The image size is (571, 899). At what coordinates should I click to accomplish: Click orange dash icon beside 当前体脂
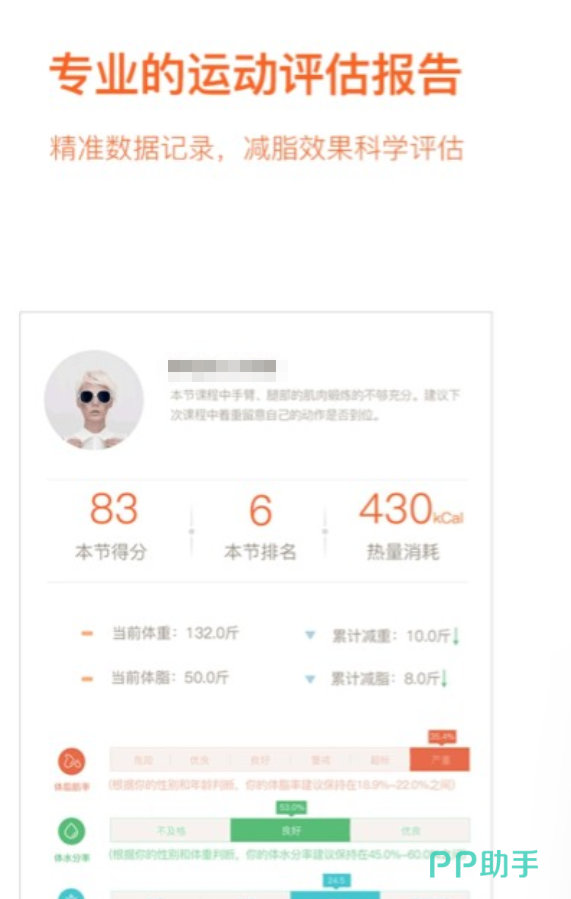87,679
